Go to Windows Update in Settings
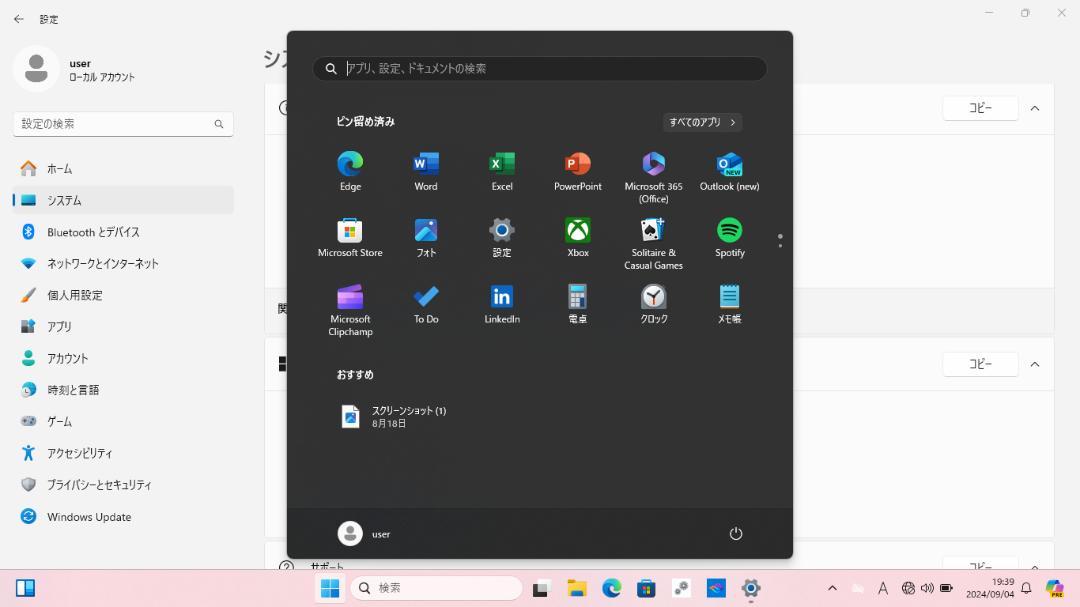This screenshot has height=607, width=1080. click(123, 517)
